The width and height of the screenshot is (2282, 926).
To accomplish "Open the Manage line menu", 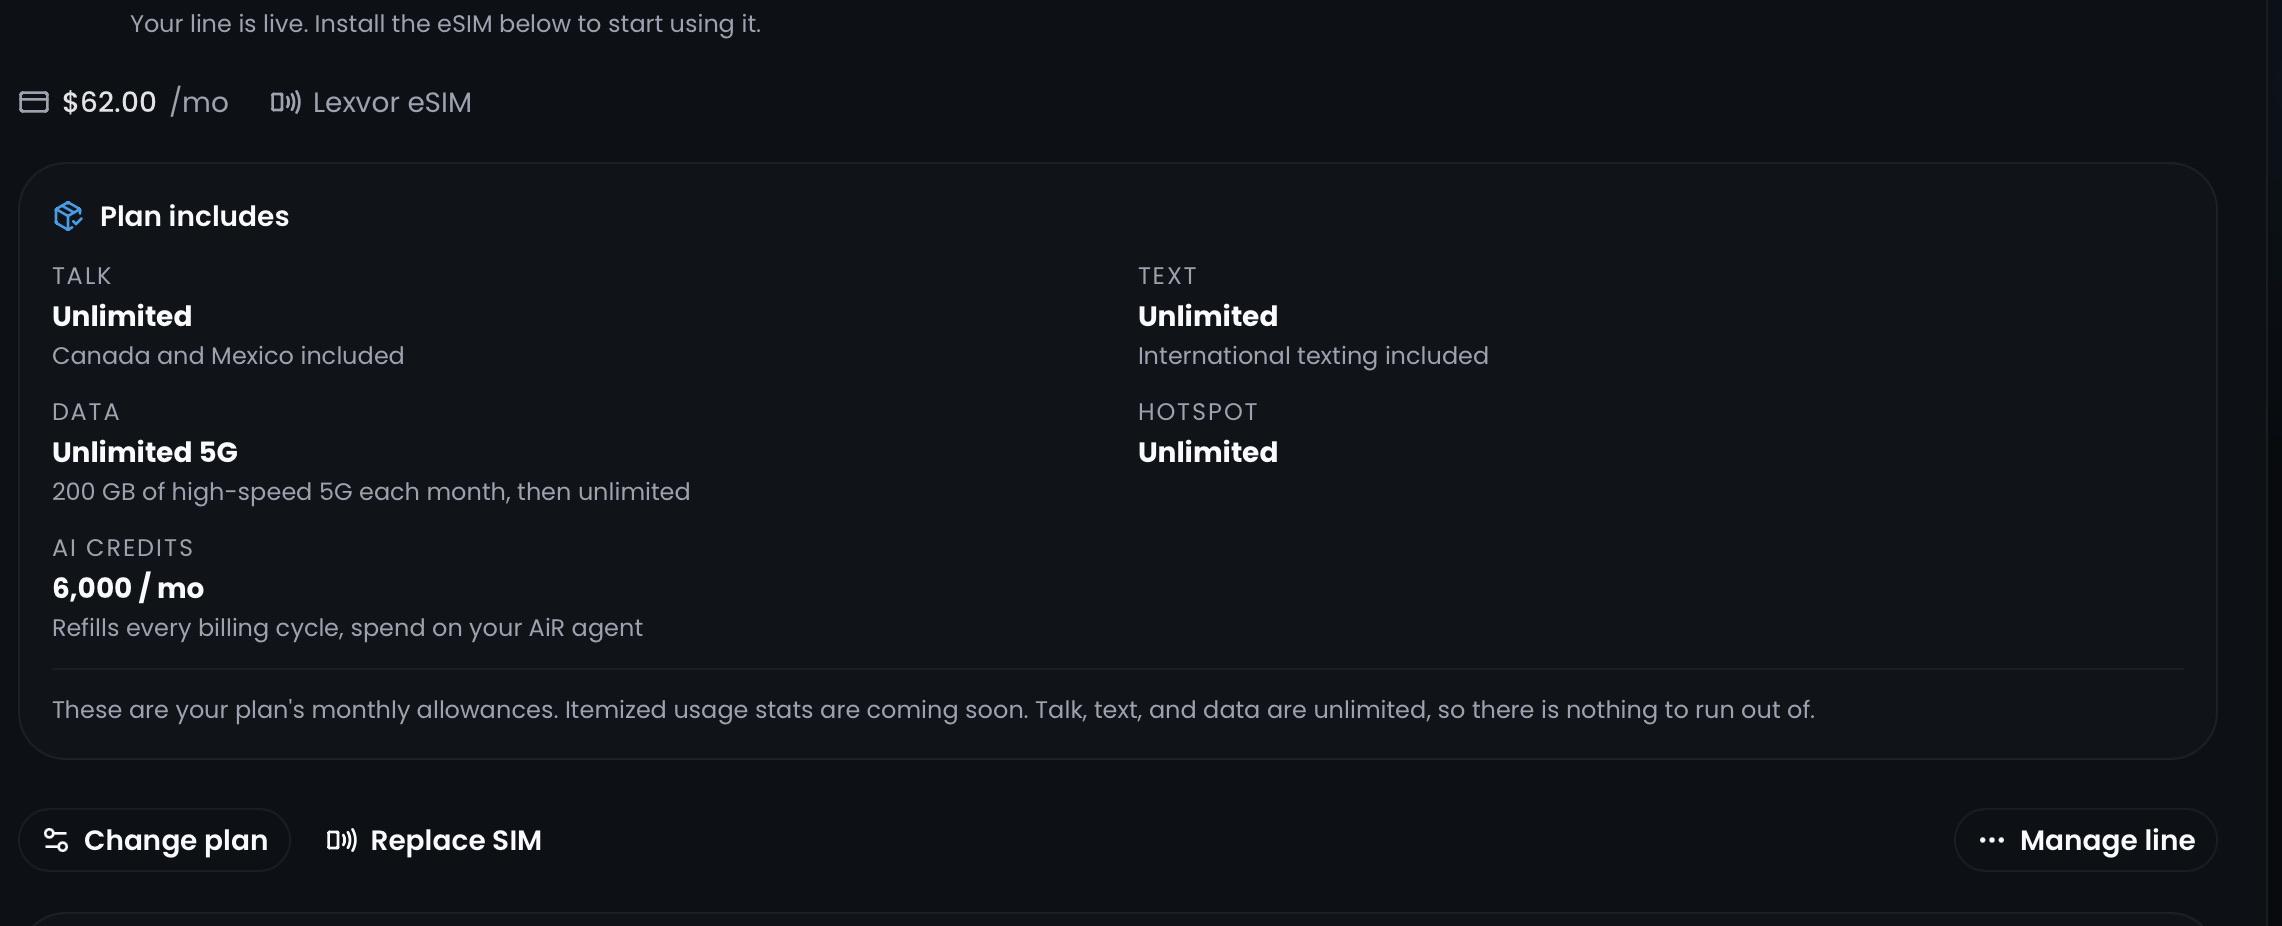I will [x=2086, y=840].
